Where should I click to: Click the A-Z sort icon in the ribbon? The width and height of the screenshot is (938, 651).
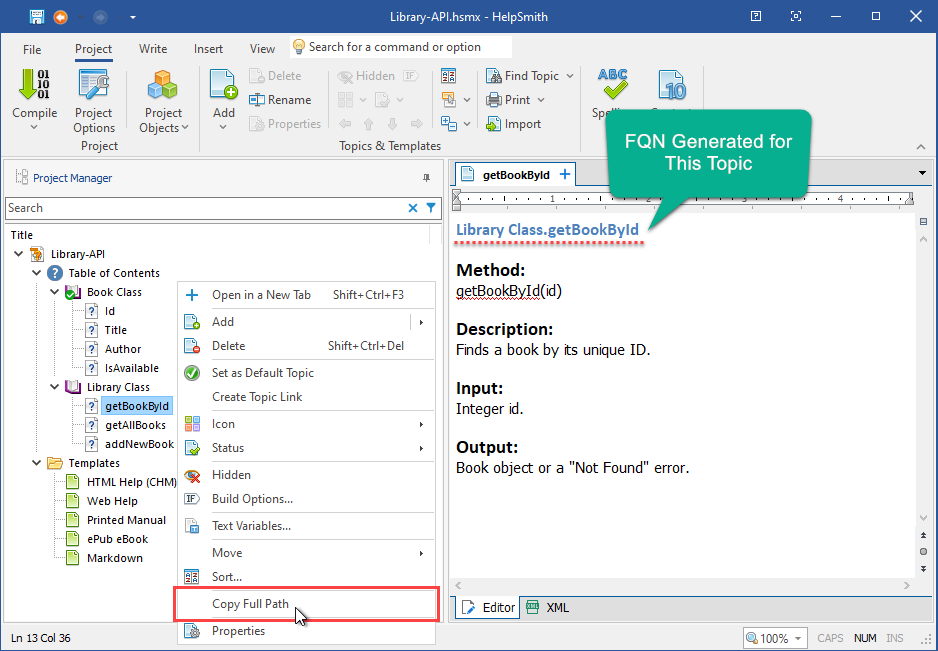click(x=449, y=76)
